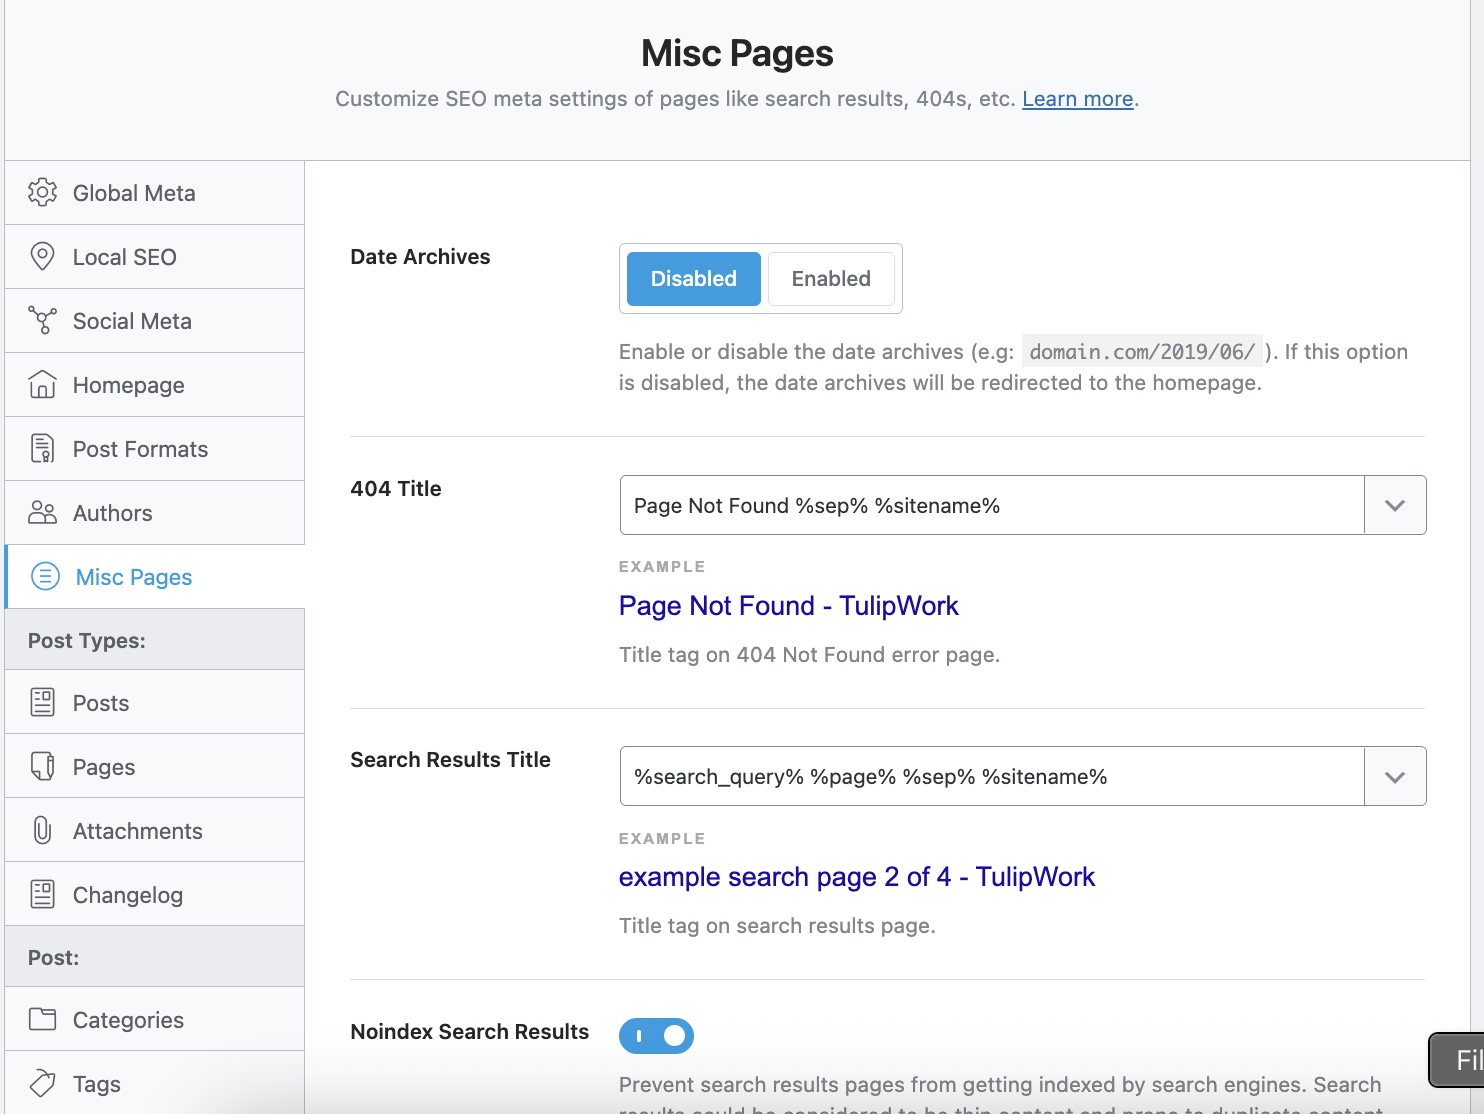Set Date Archives to Enabled
The image size is (1484, 1114).
tap(831, 279)
